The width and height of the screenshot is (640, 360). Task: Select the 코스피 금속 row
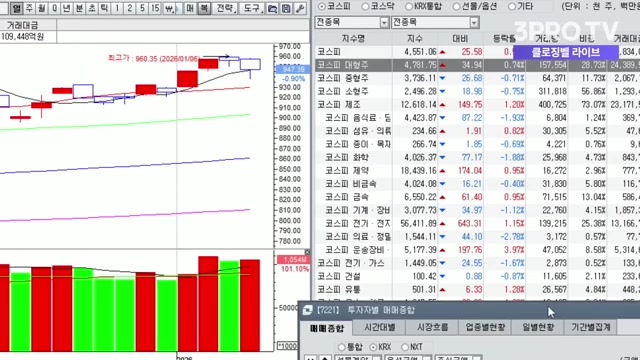pyautogui.click(x=477, y=197)
